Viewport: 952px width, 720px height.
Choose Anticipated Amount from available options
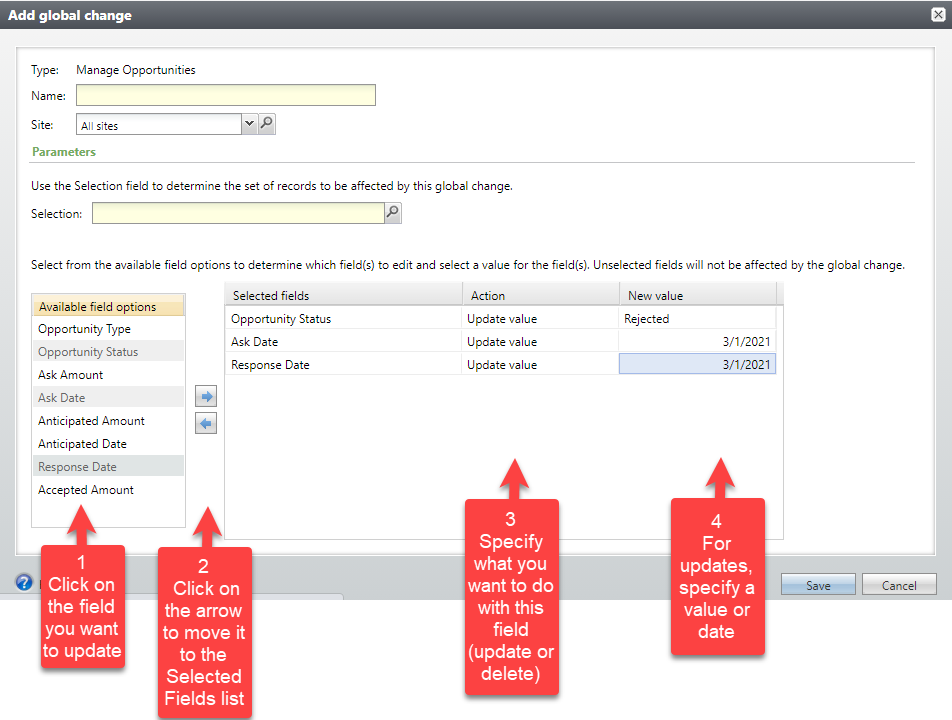click(91, 421)
